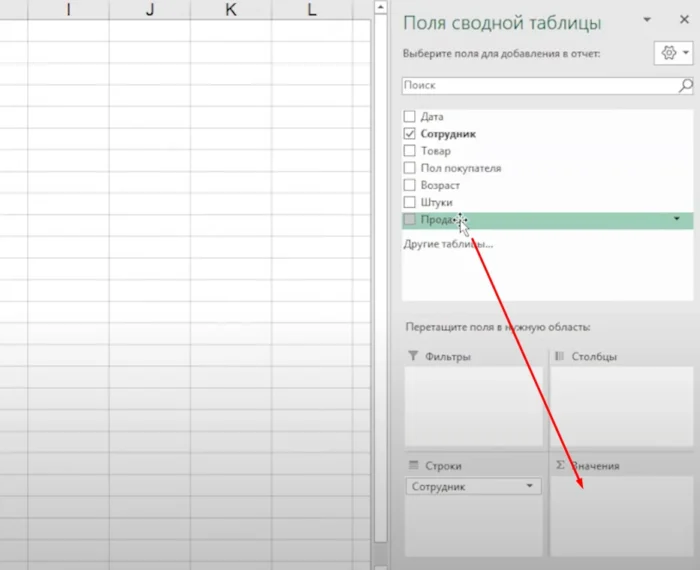Viewport: 700px width, 570px height.
Task: Click inside the Поиск field search box
Action: pos(546,86)
